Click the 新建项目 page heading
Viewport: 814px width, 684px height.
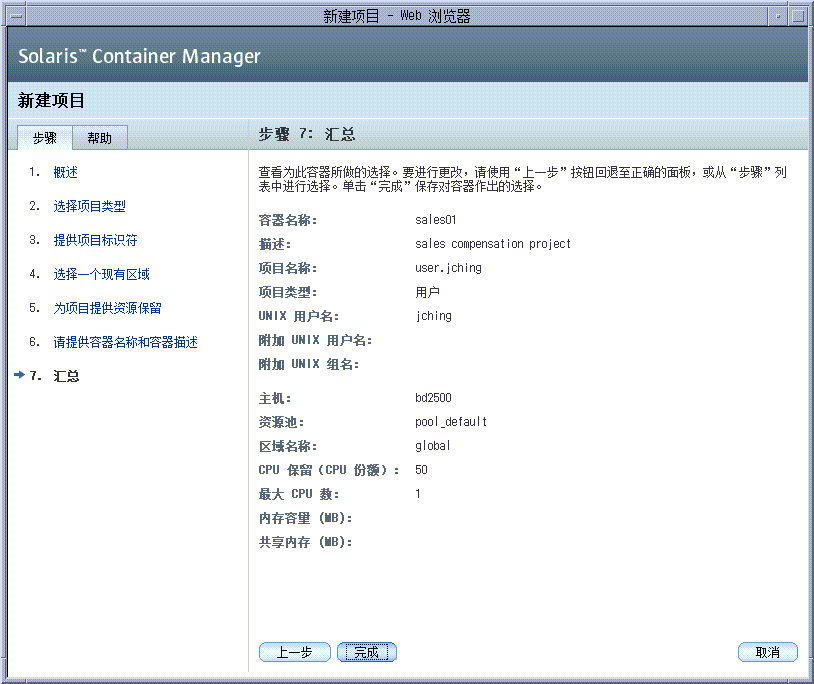click(x=51, y=100)
